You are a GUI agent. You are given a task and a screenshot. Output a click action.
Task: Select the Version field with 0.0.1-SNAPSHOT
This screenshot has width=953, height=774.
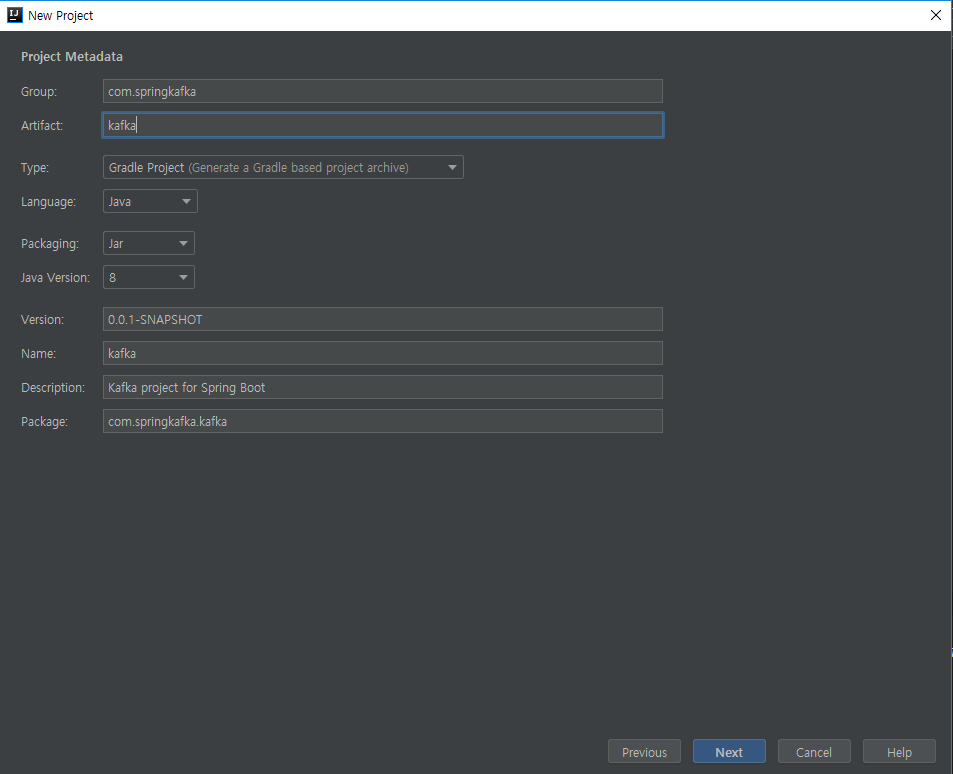(x=383, y=319)
